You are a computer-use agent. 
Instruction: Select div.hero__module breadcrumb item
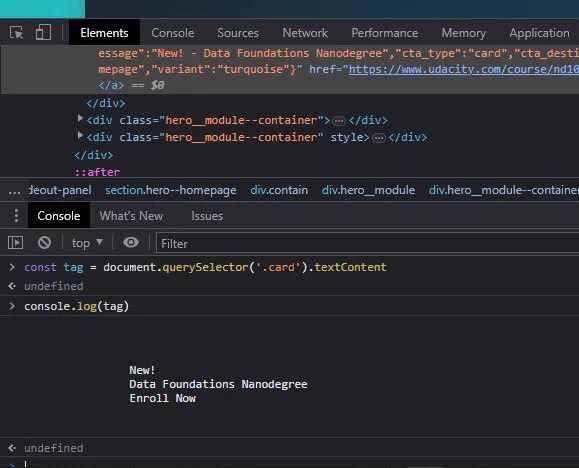coord(368,190)
